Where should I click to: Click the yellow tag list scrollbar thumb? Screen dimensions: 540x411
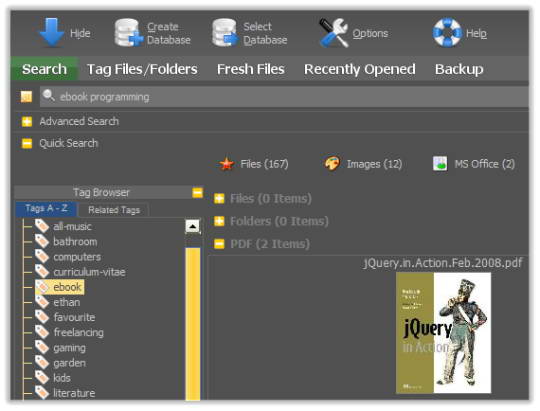(x=193, y=324)
